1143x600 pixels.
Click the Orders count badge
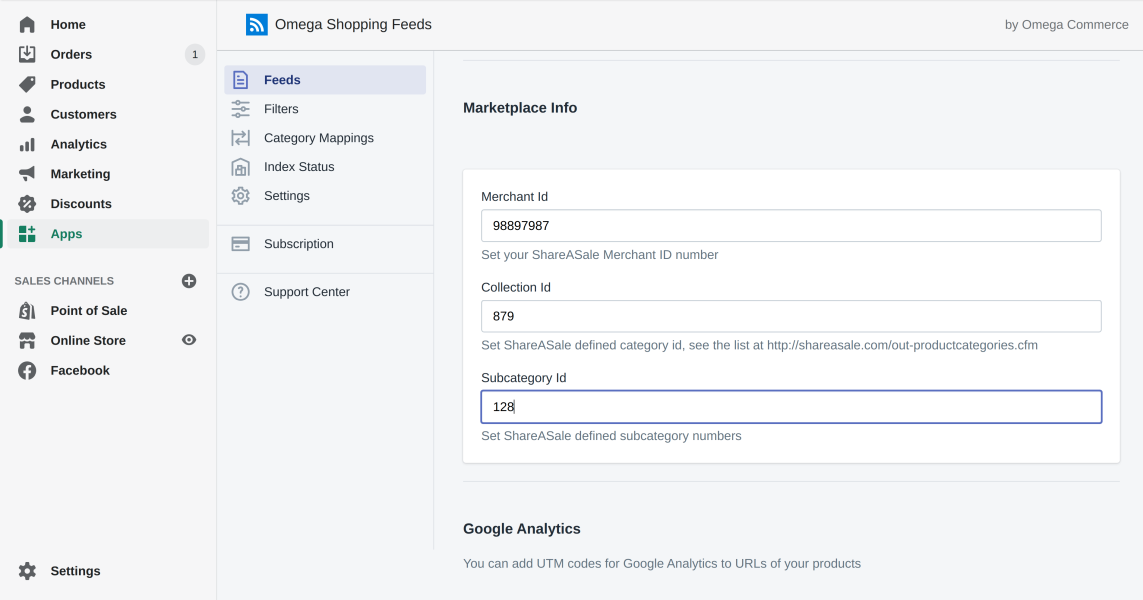(x=195, y=55)
